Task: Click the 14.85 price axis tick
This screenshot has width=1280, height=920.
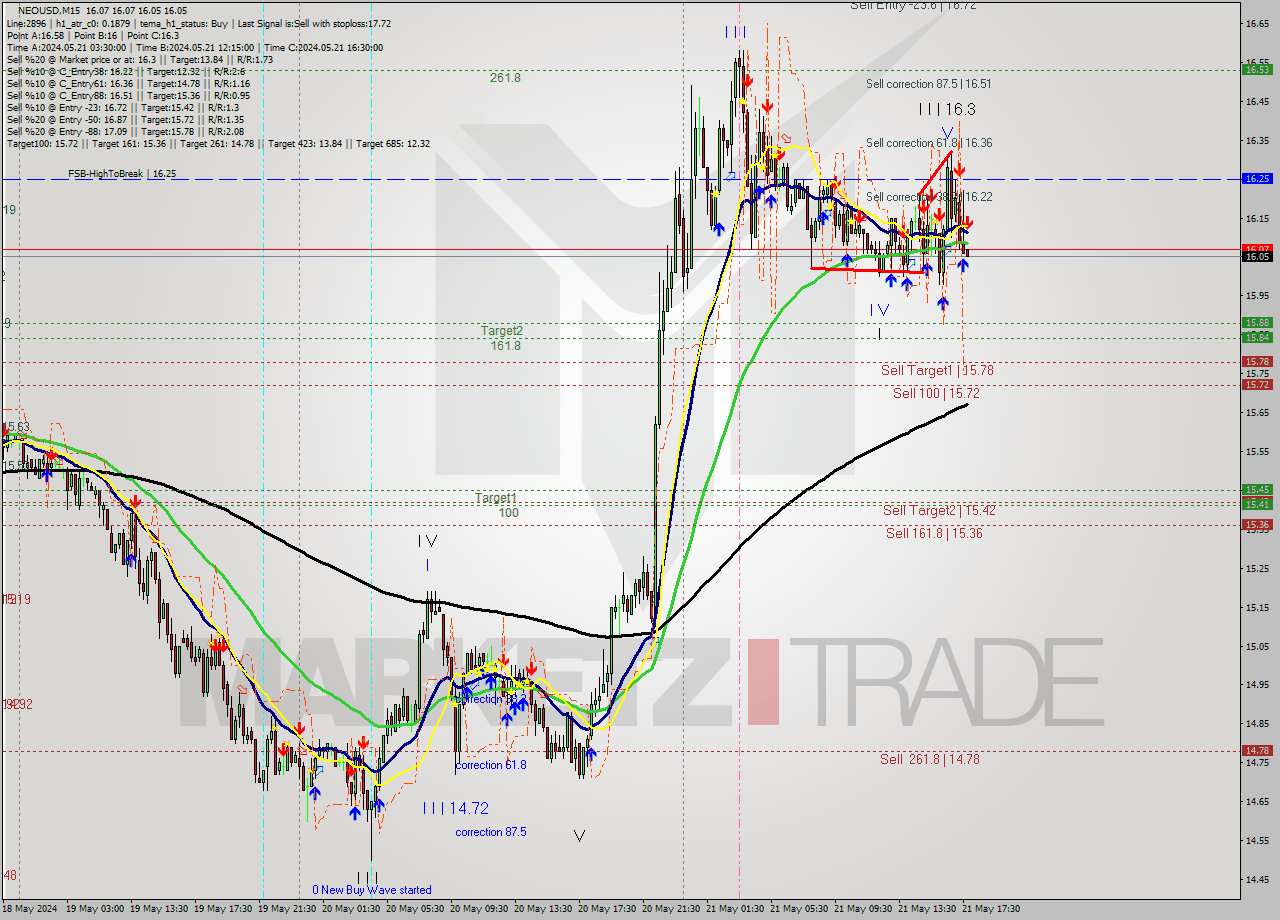Action: pos(1256,724)
